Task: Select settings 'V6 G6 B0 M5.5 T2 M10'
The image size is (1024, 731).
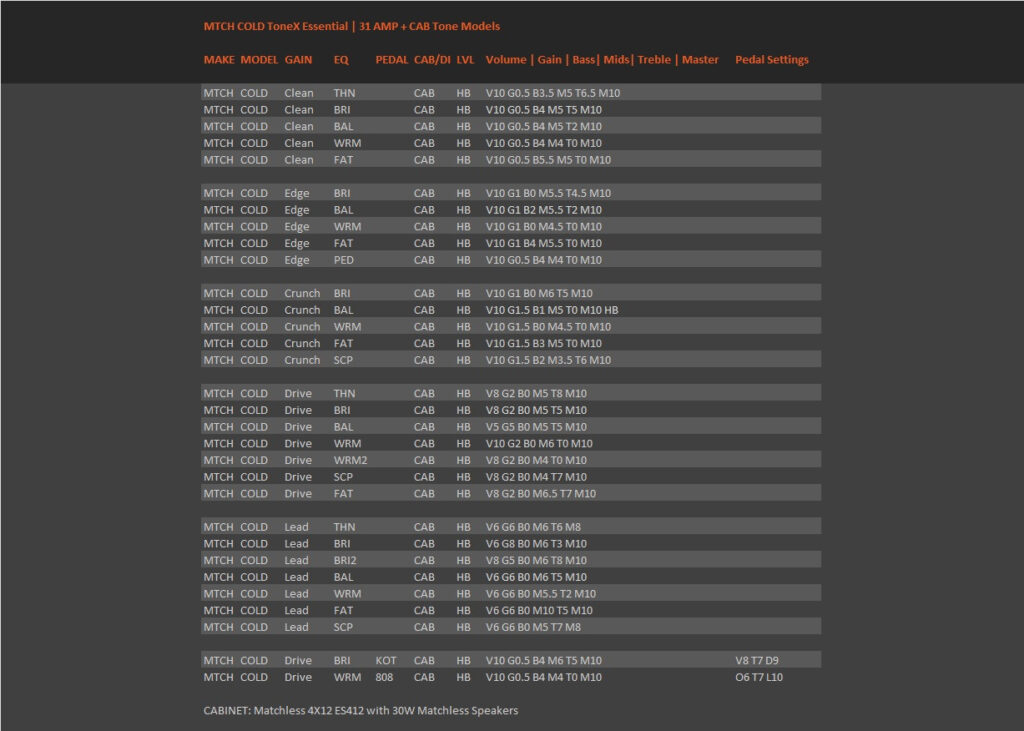Action: (x=541, y=593)
